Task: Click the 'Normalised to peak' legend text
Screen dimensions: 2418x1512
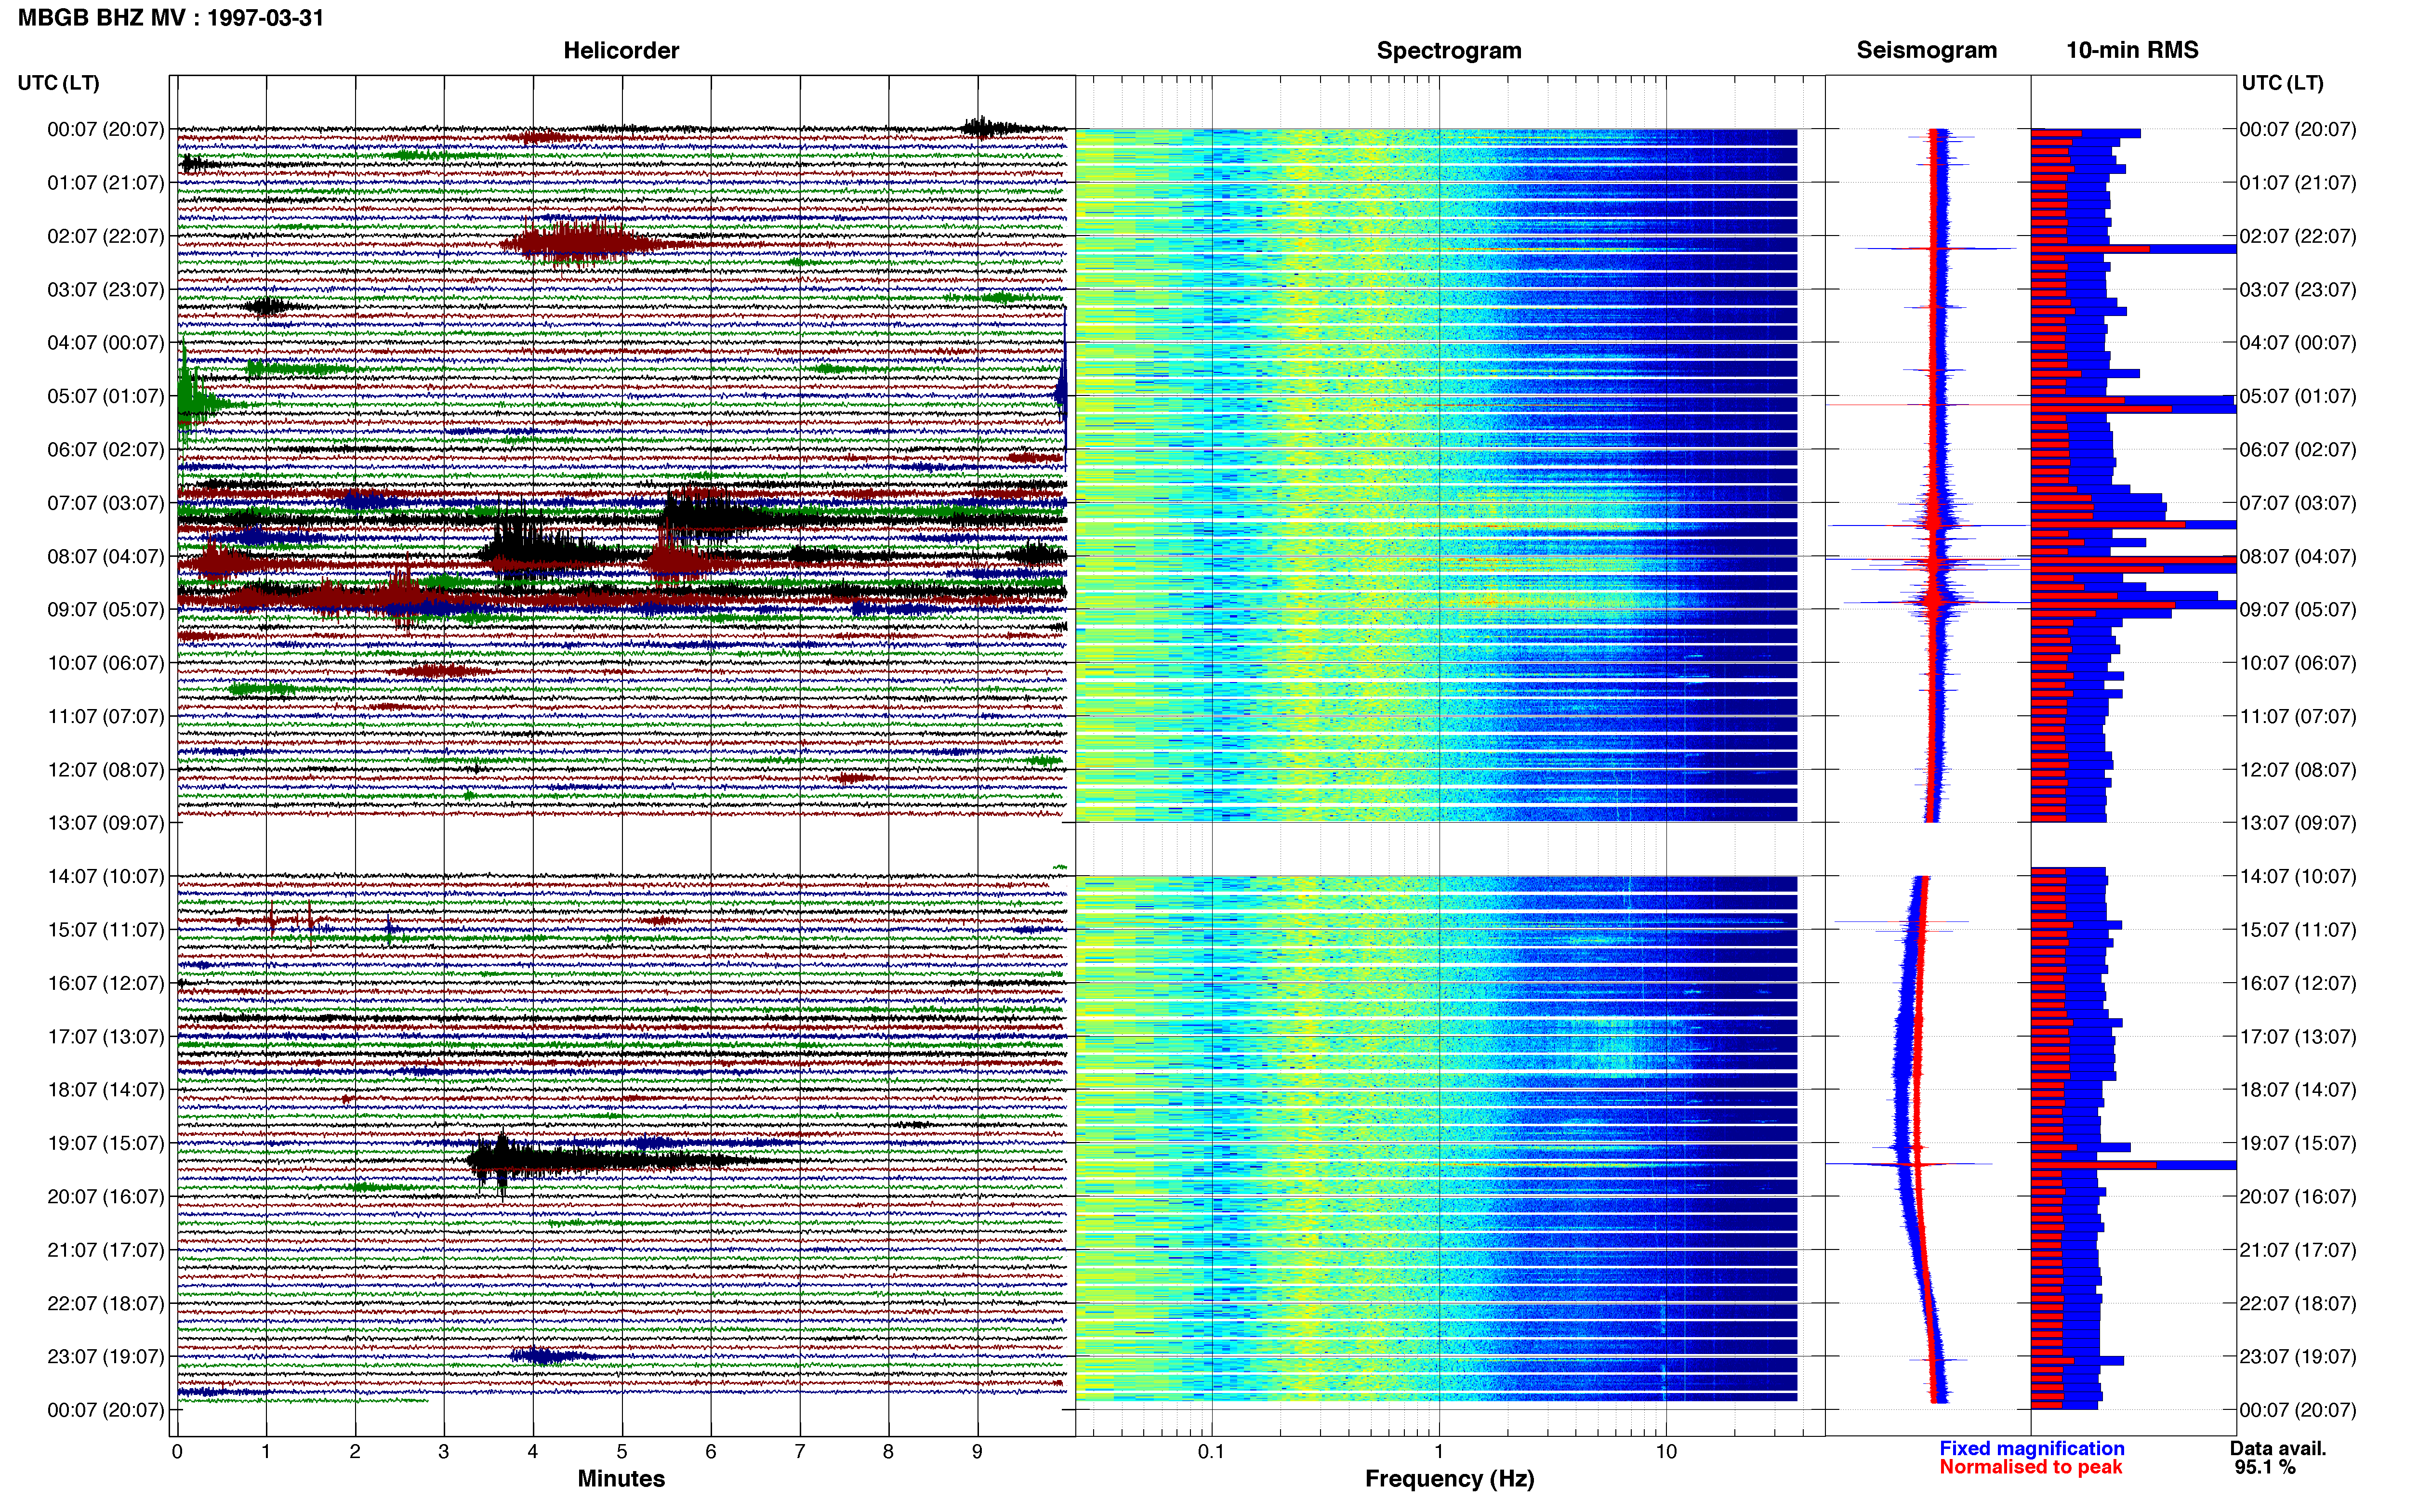Action: 2030,1467
